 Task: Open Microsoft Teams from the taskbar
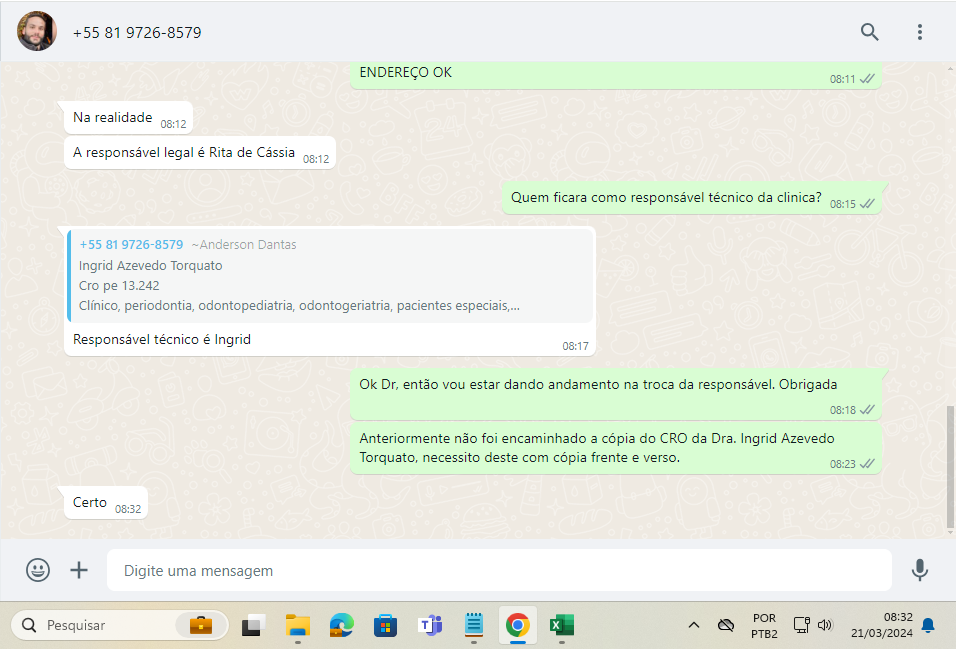(x=430, y=625)
